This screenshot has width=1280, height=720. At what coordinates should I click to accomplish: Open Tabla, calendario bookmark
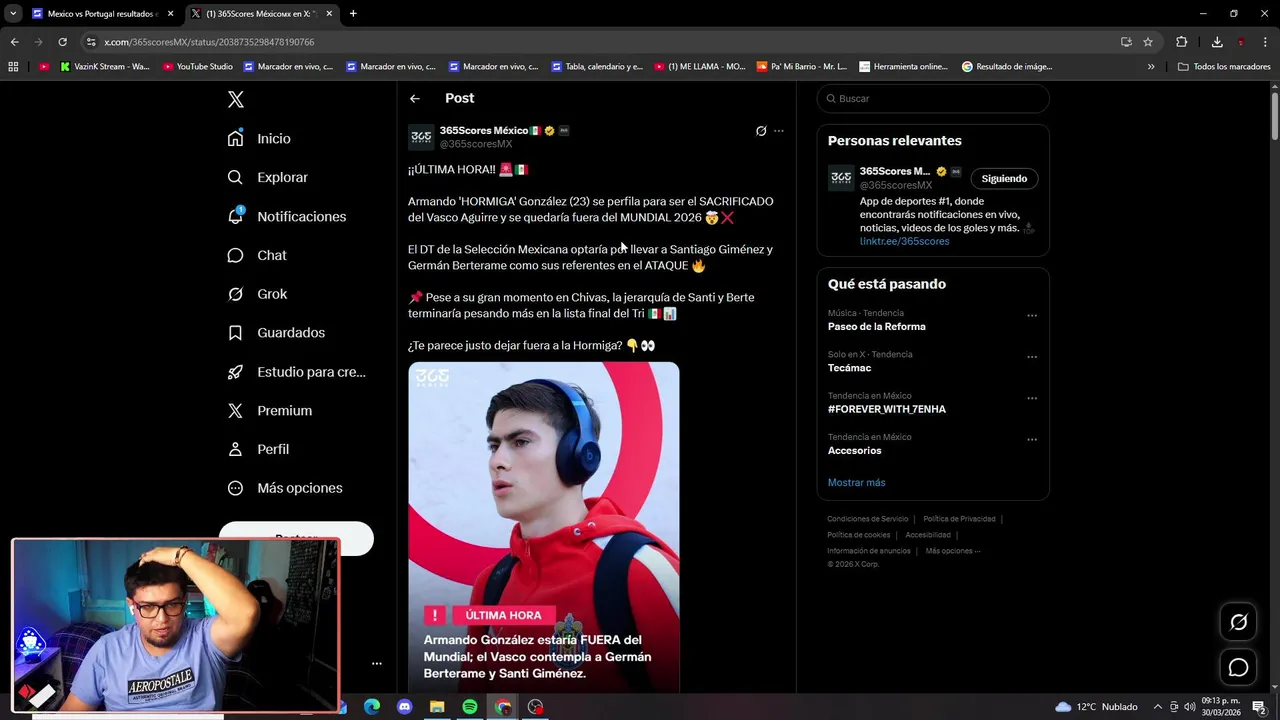coord(596,67)
